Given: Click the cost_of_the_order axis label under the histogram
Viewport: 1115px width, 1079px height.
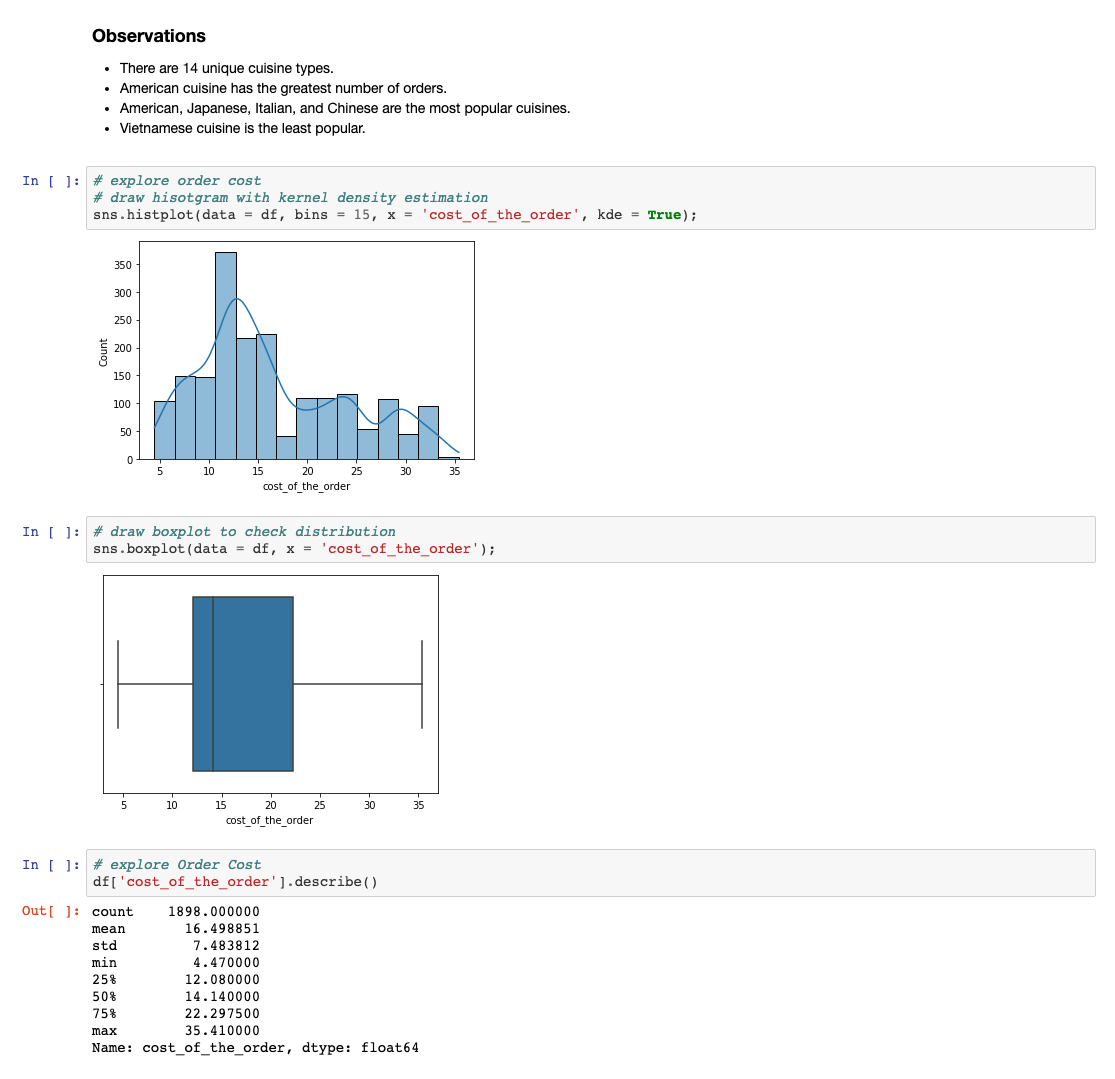Looking at the screenshot, I should 305,486.
